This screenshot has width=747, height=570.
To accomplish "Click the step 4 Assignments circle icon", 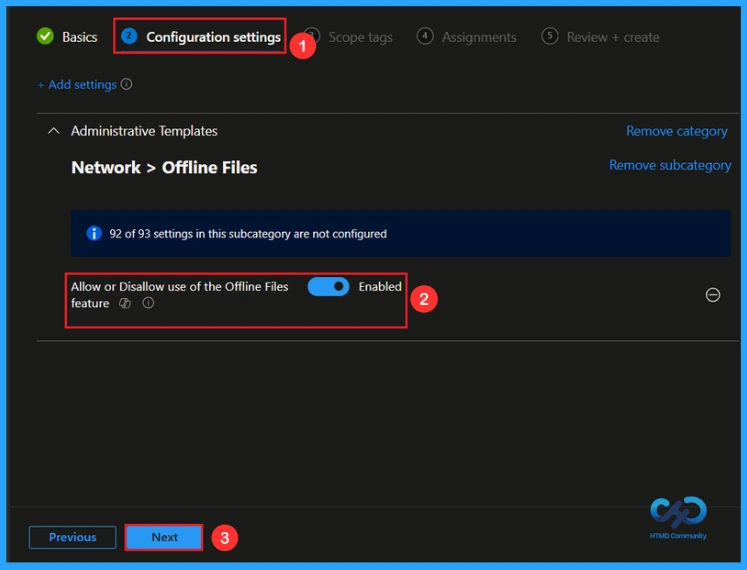I will (425, 36).
